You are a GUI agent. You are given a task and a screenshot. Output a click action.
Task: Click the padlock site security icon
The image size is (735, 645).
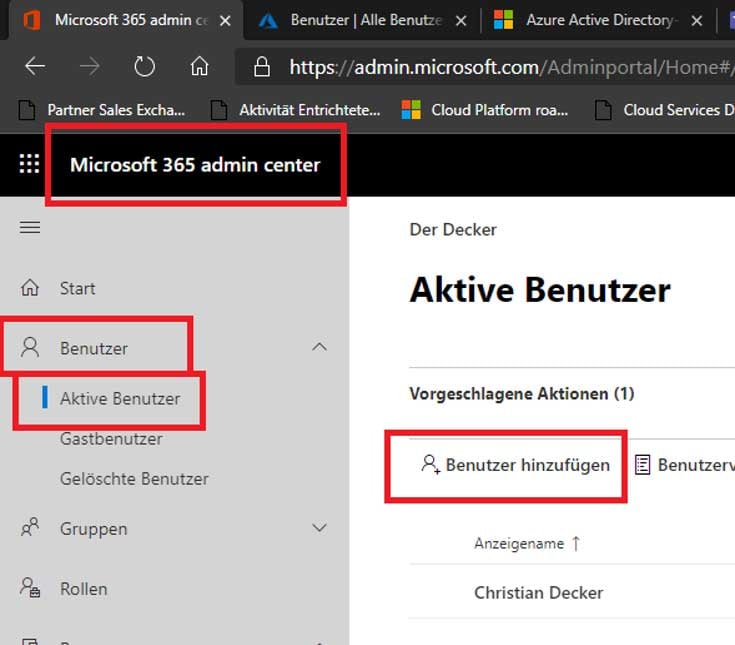click(x=262, y=67)
